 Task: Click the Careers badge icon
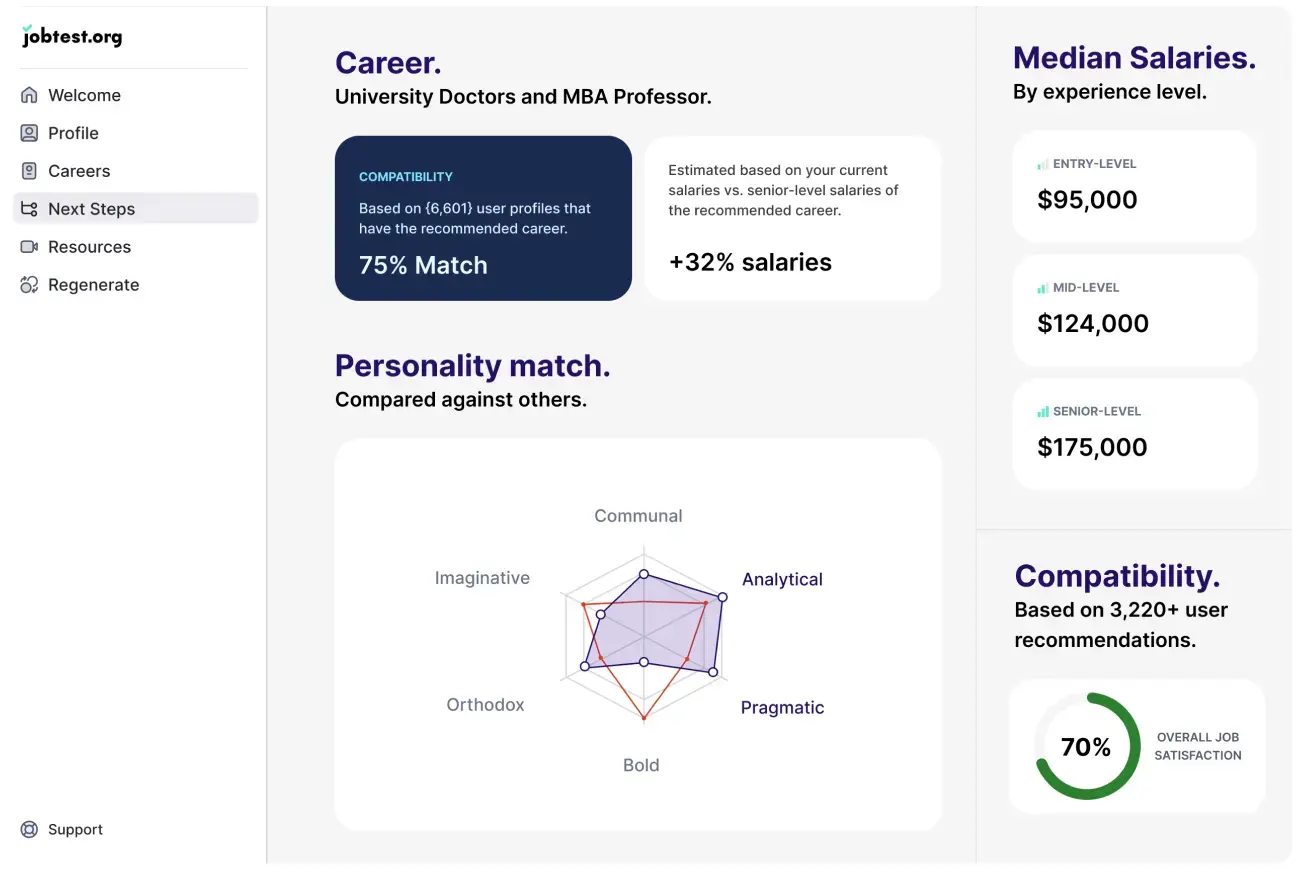coord(31,170)
